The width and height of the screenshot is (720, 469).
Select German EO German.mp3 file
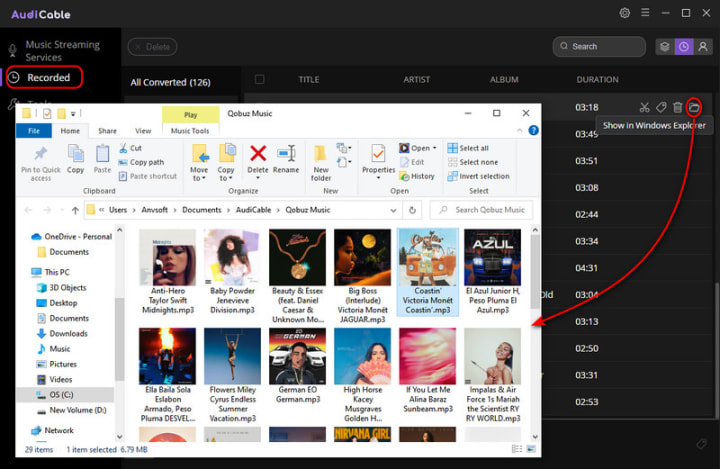(298, 366)
